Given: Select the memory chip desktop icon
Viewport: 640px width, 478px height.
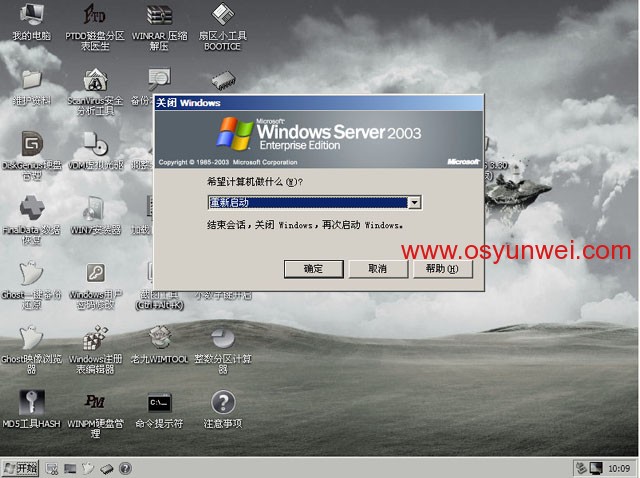Looking at the screenshot, I should (x=223, y=80).
